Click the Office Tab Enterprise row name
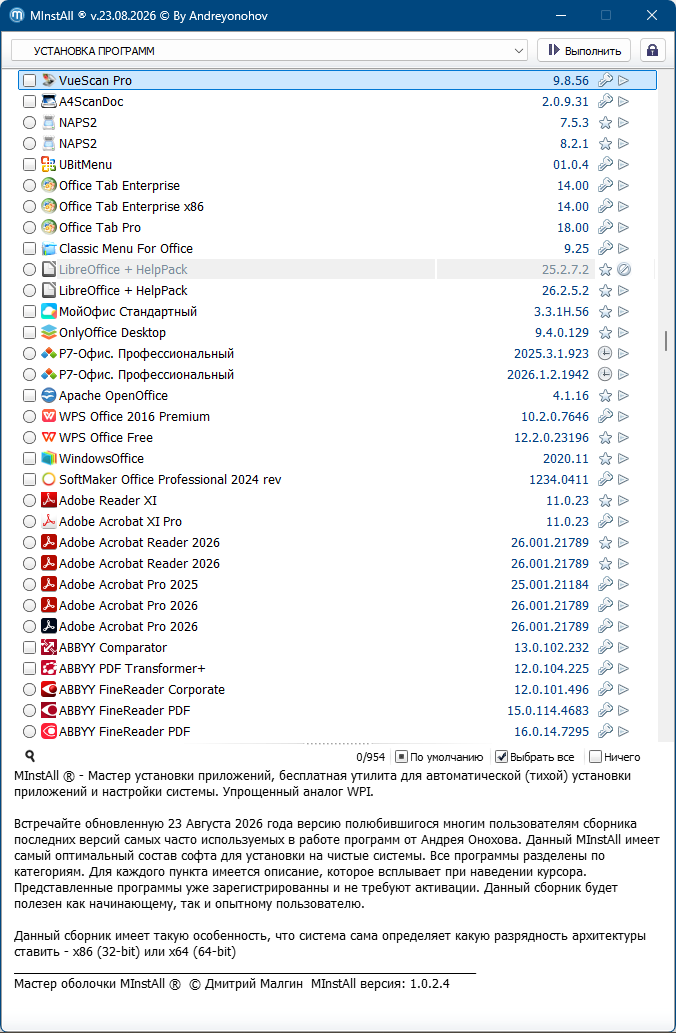Viewport: 676px width, 1033px height. (119, 186)
